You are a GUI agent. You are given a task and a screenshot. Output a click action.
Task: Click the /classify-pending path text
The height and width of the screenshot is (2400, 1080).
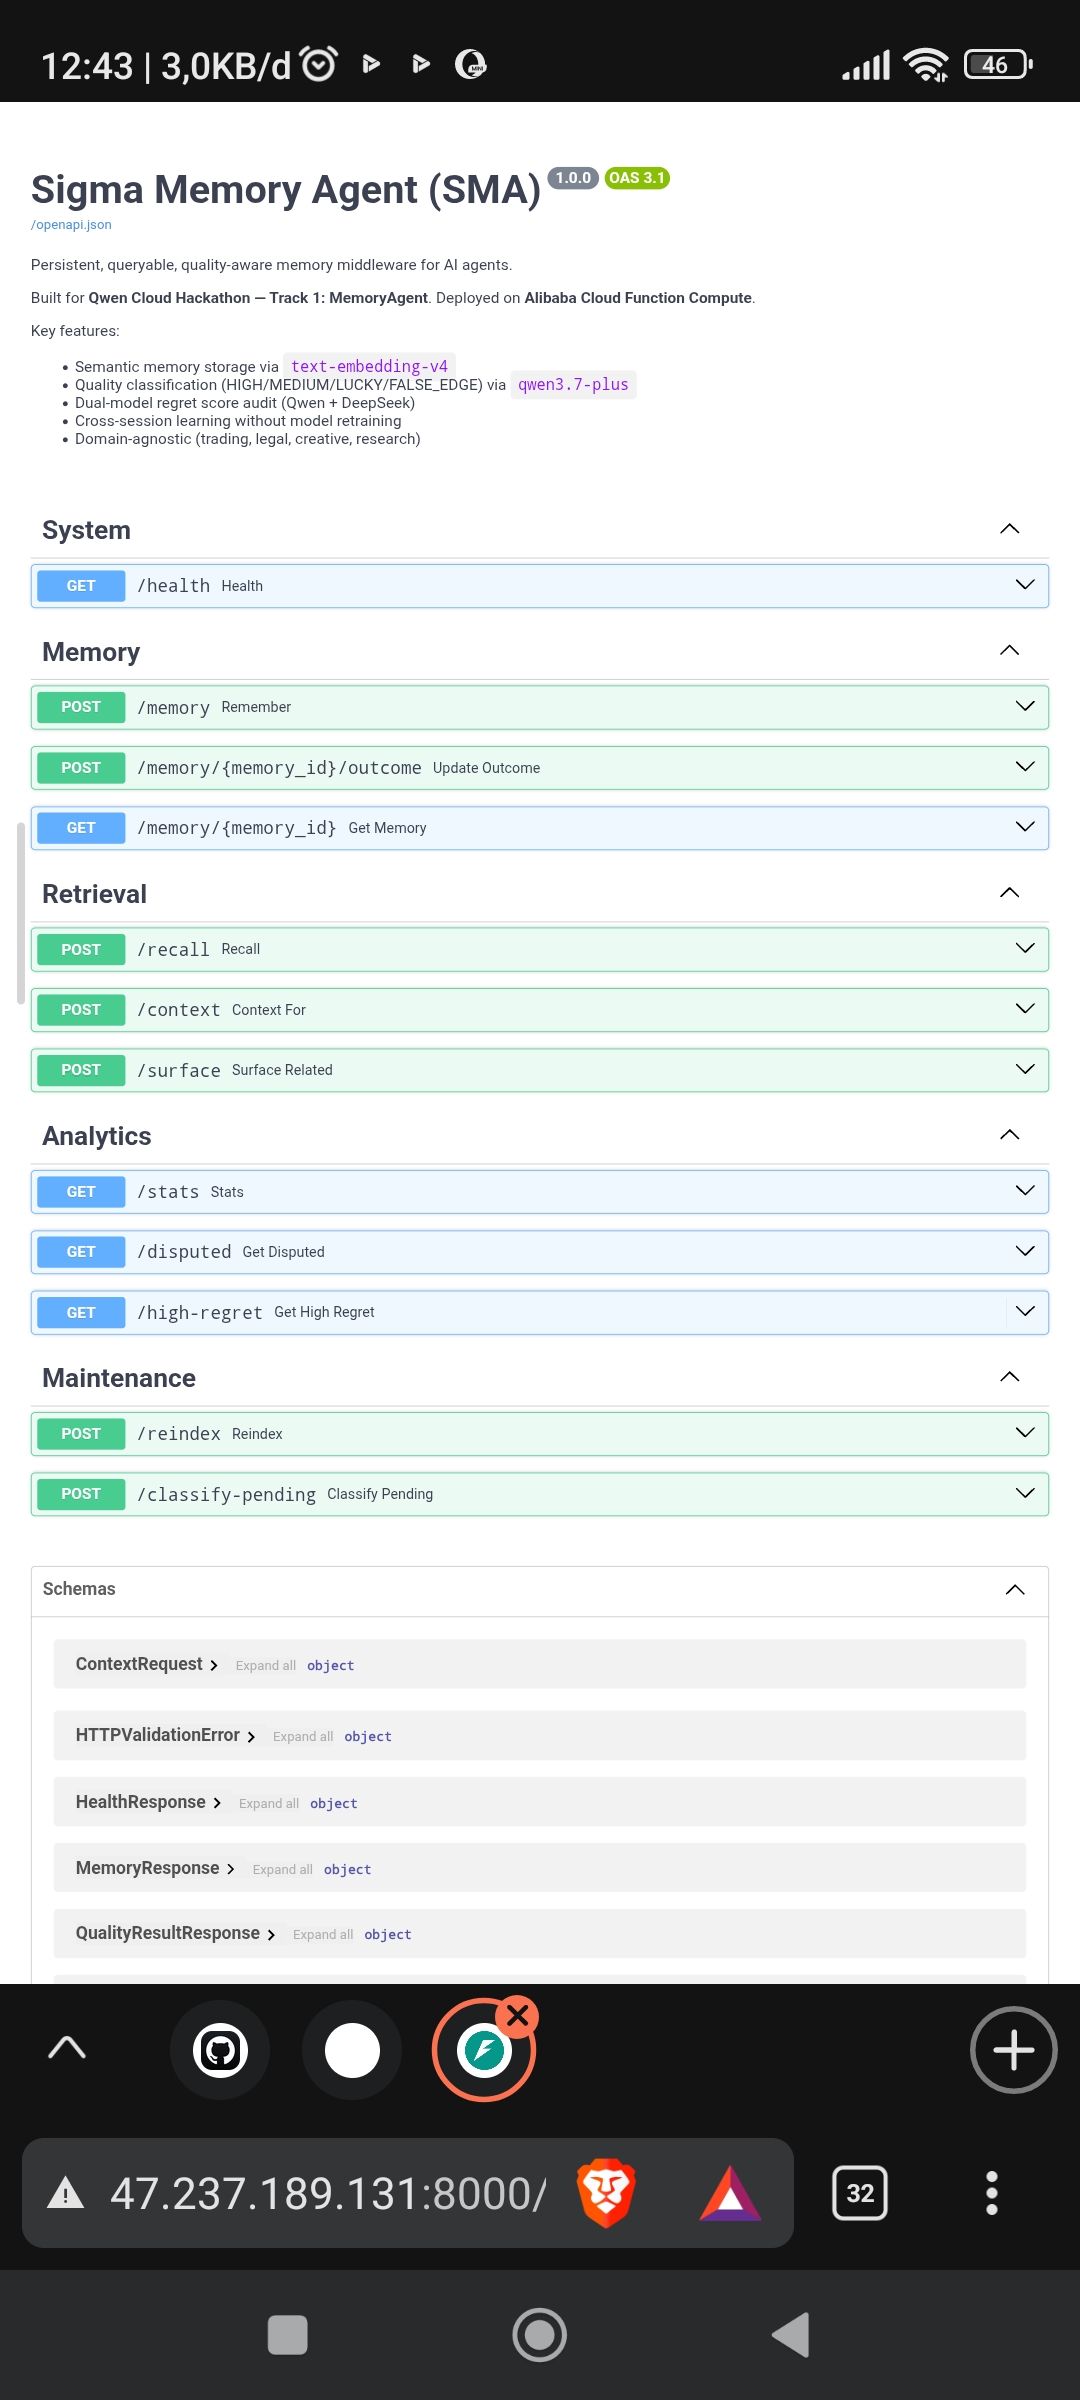click(x=226, y=1494)
